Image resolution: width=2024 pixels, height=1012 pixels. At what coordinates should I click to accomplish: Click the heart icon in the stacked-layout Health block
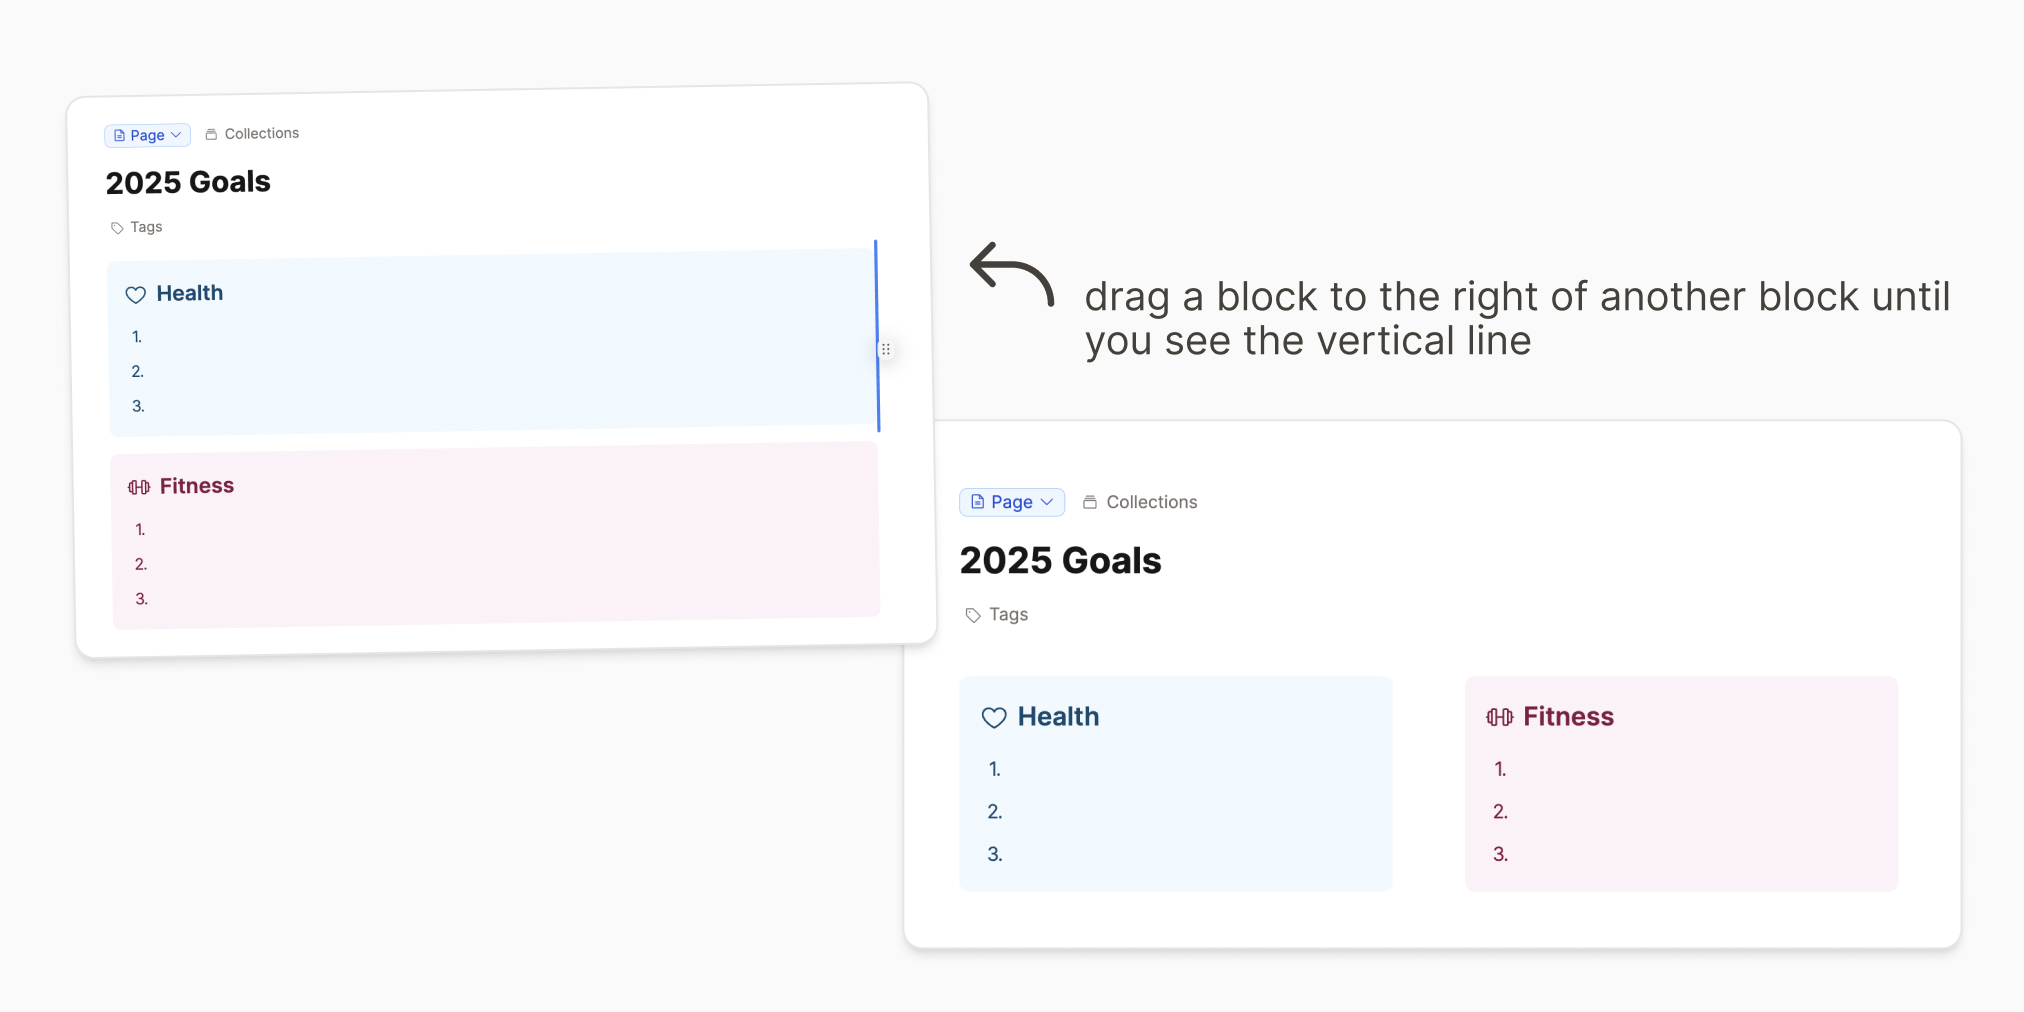pyautogui.click(x=136, y=295)
